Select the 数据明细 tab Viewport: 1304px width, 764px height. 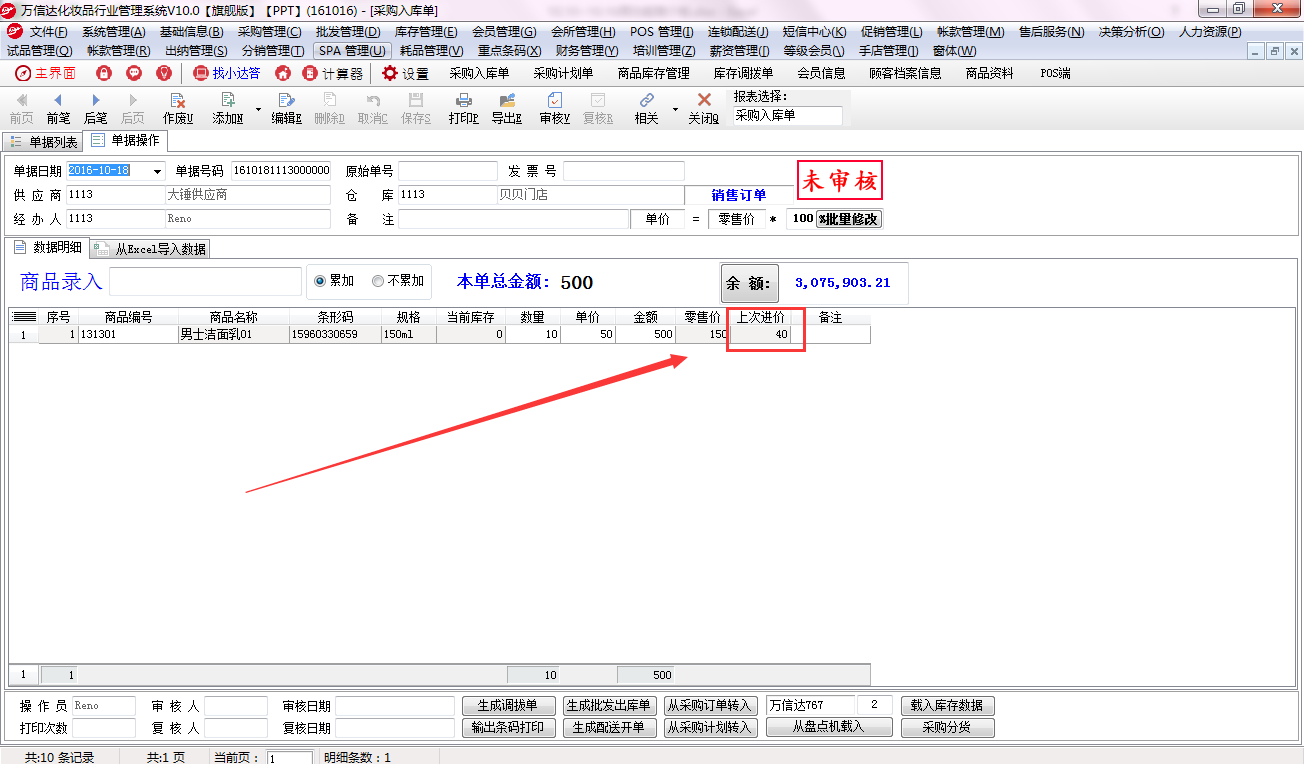pyautogui.click(x=48, y=247)
